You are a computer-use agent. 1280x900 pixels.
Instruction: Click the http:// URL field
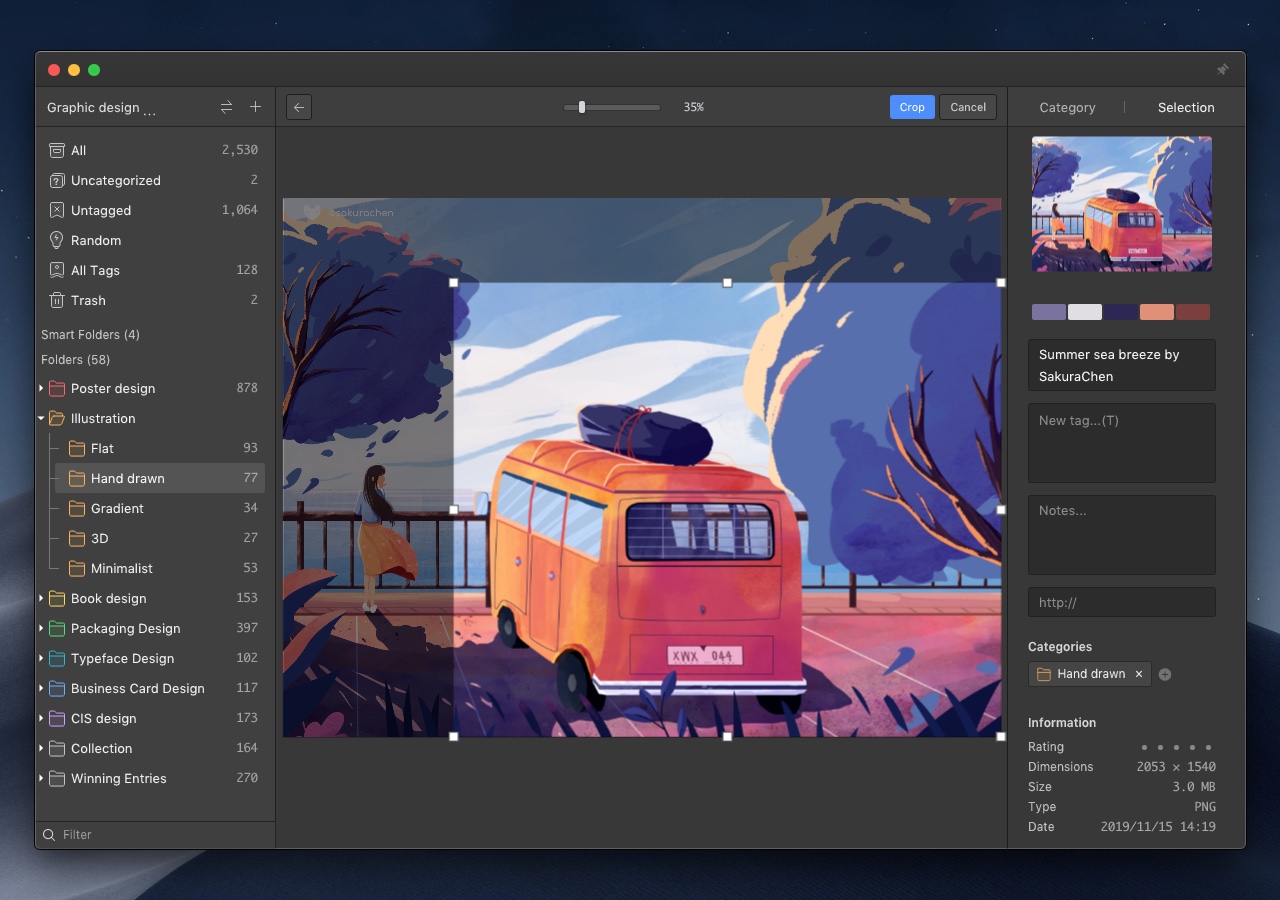[1122, 602]
